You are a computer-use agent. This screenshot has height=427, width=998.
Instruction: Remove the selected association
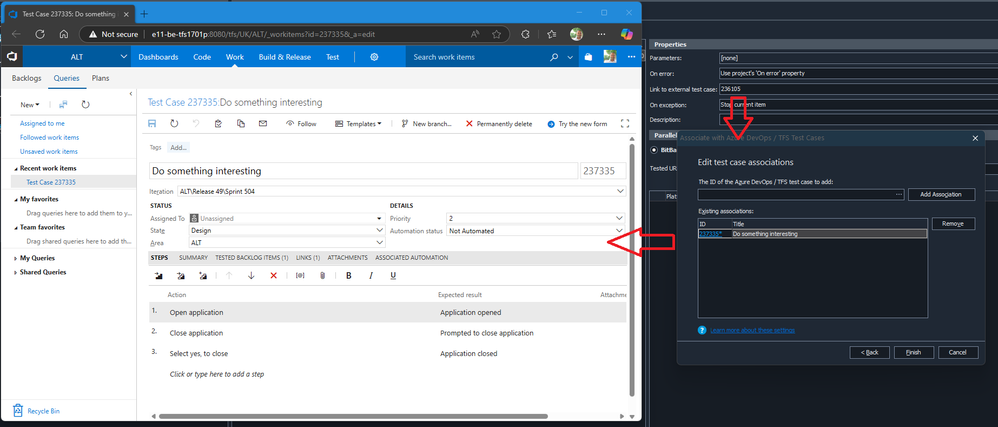pyautogui.click(x=953, y=223)
